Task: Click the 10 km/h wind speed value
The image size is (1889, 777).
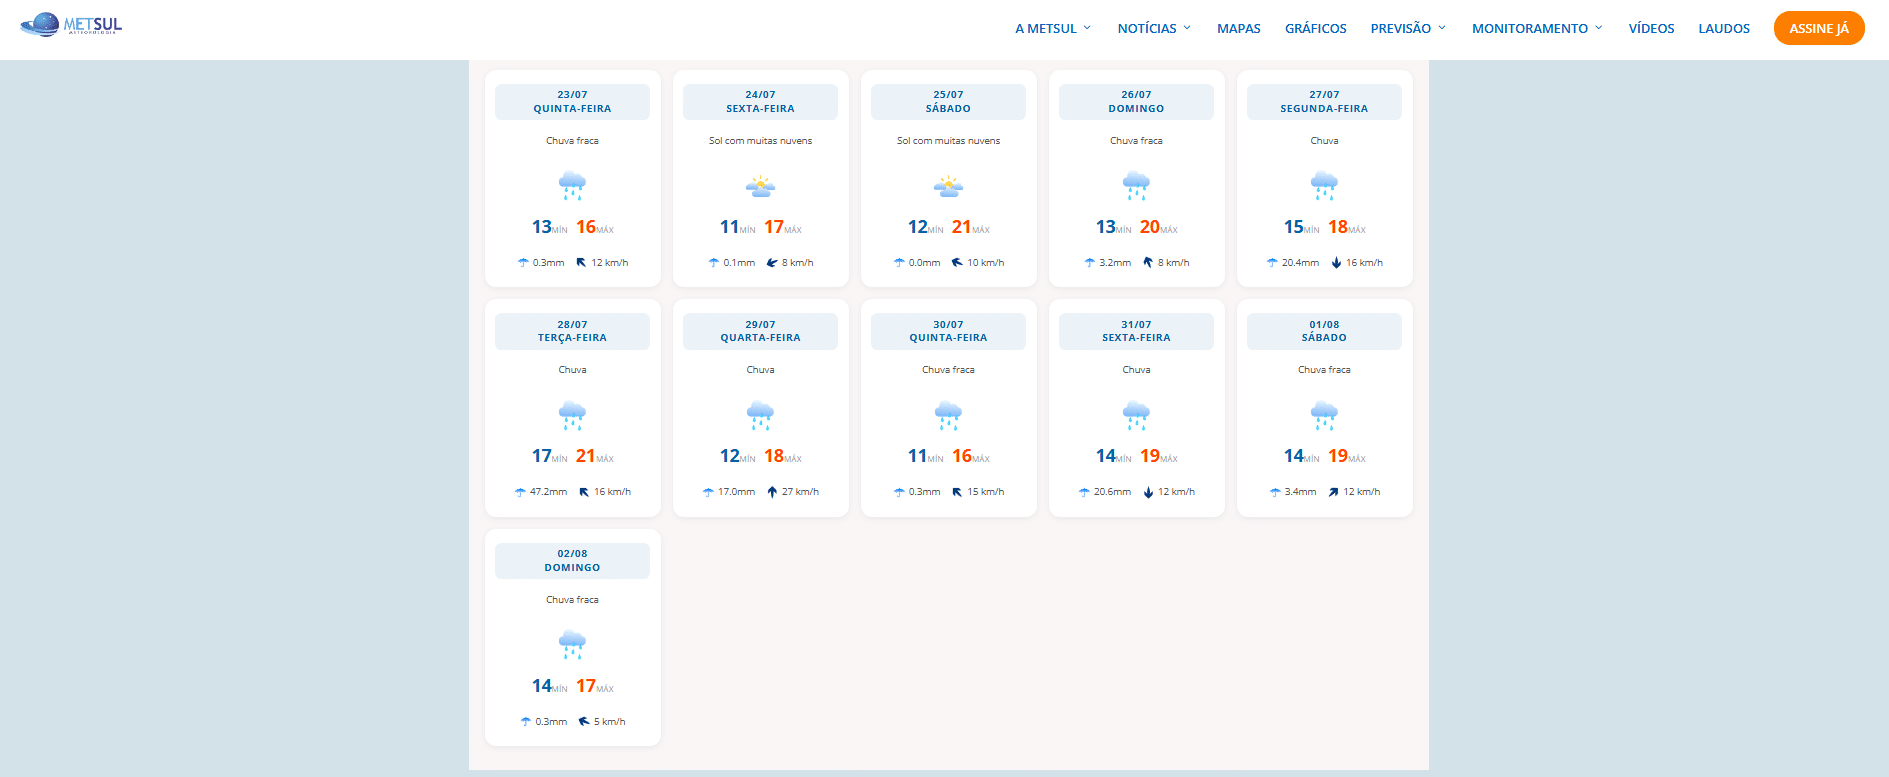Action: pyautogui.click(x=986, y=263)
